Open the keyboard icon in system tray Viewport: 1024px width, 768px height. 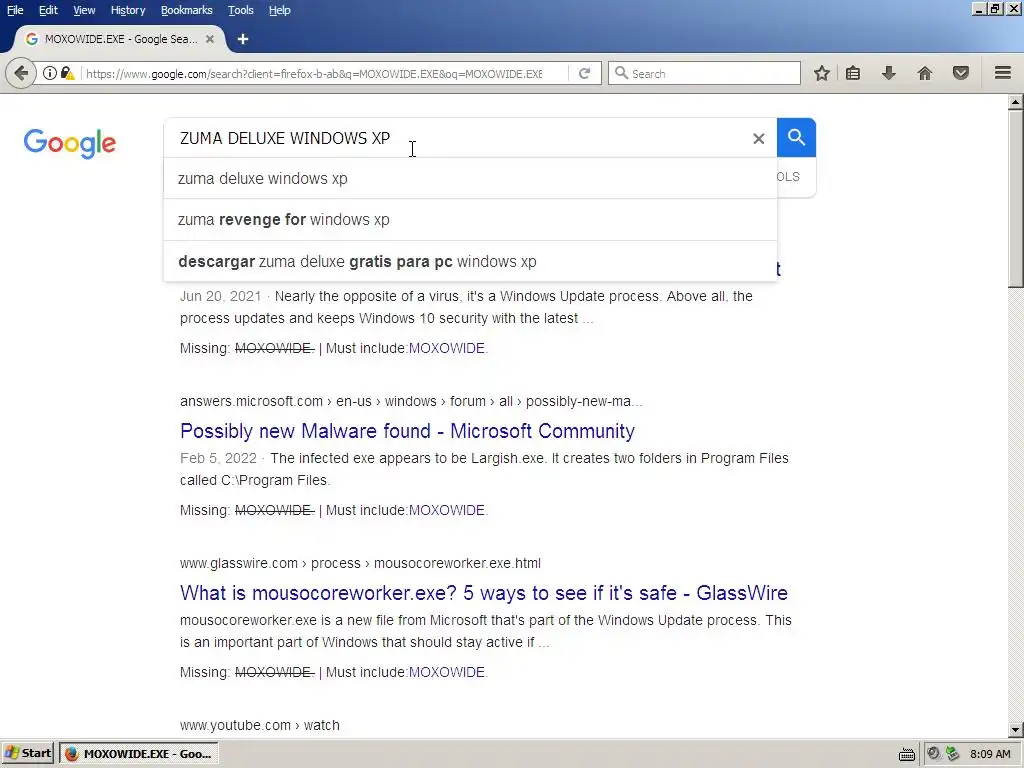coord(906,754)
